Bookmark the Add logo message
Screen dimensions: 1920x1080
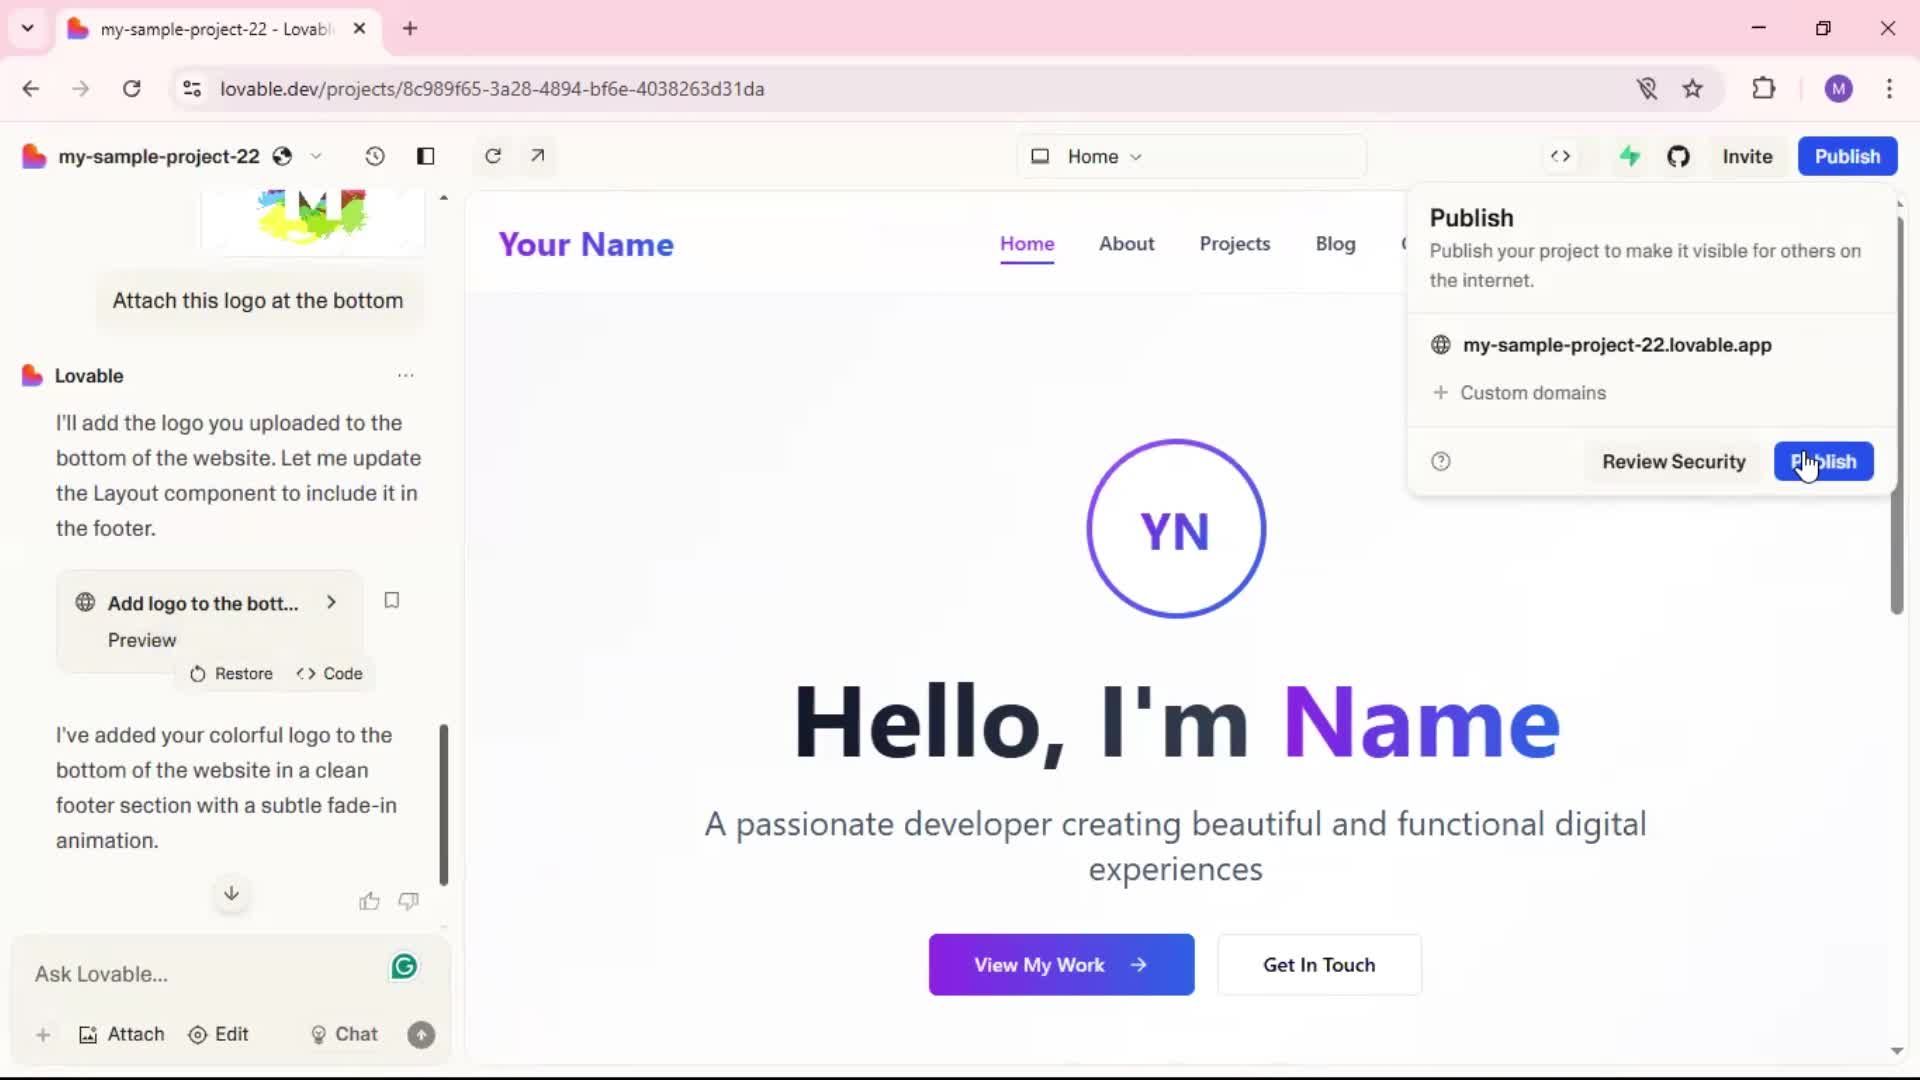click(x=392, y=600)
